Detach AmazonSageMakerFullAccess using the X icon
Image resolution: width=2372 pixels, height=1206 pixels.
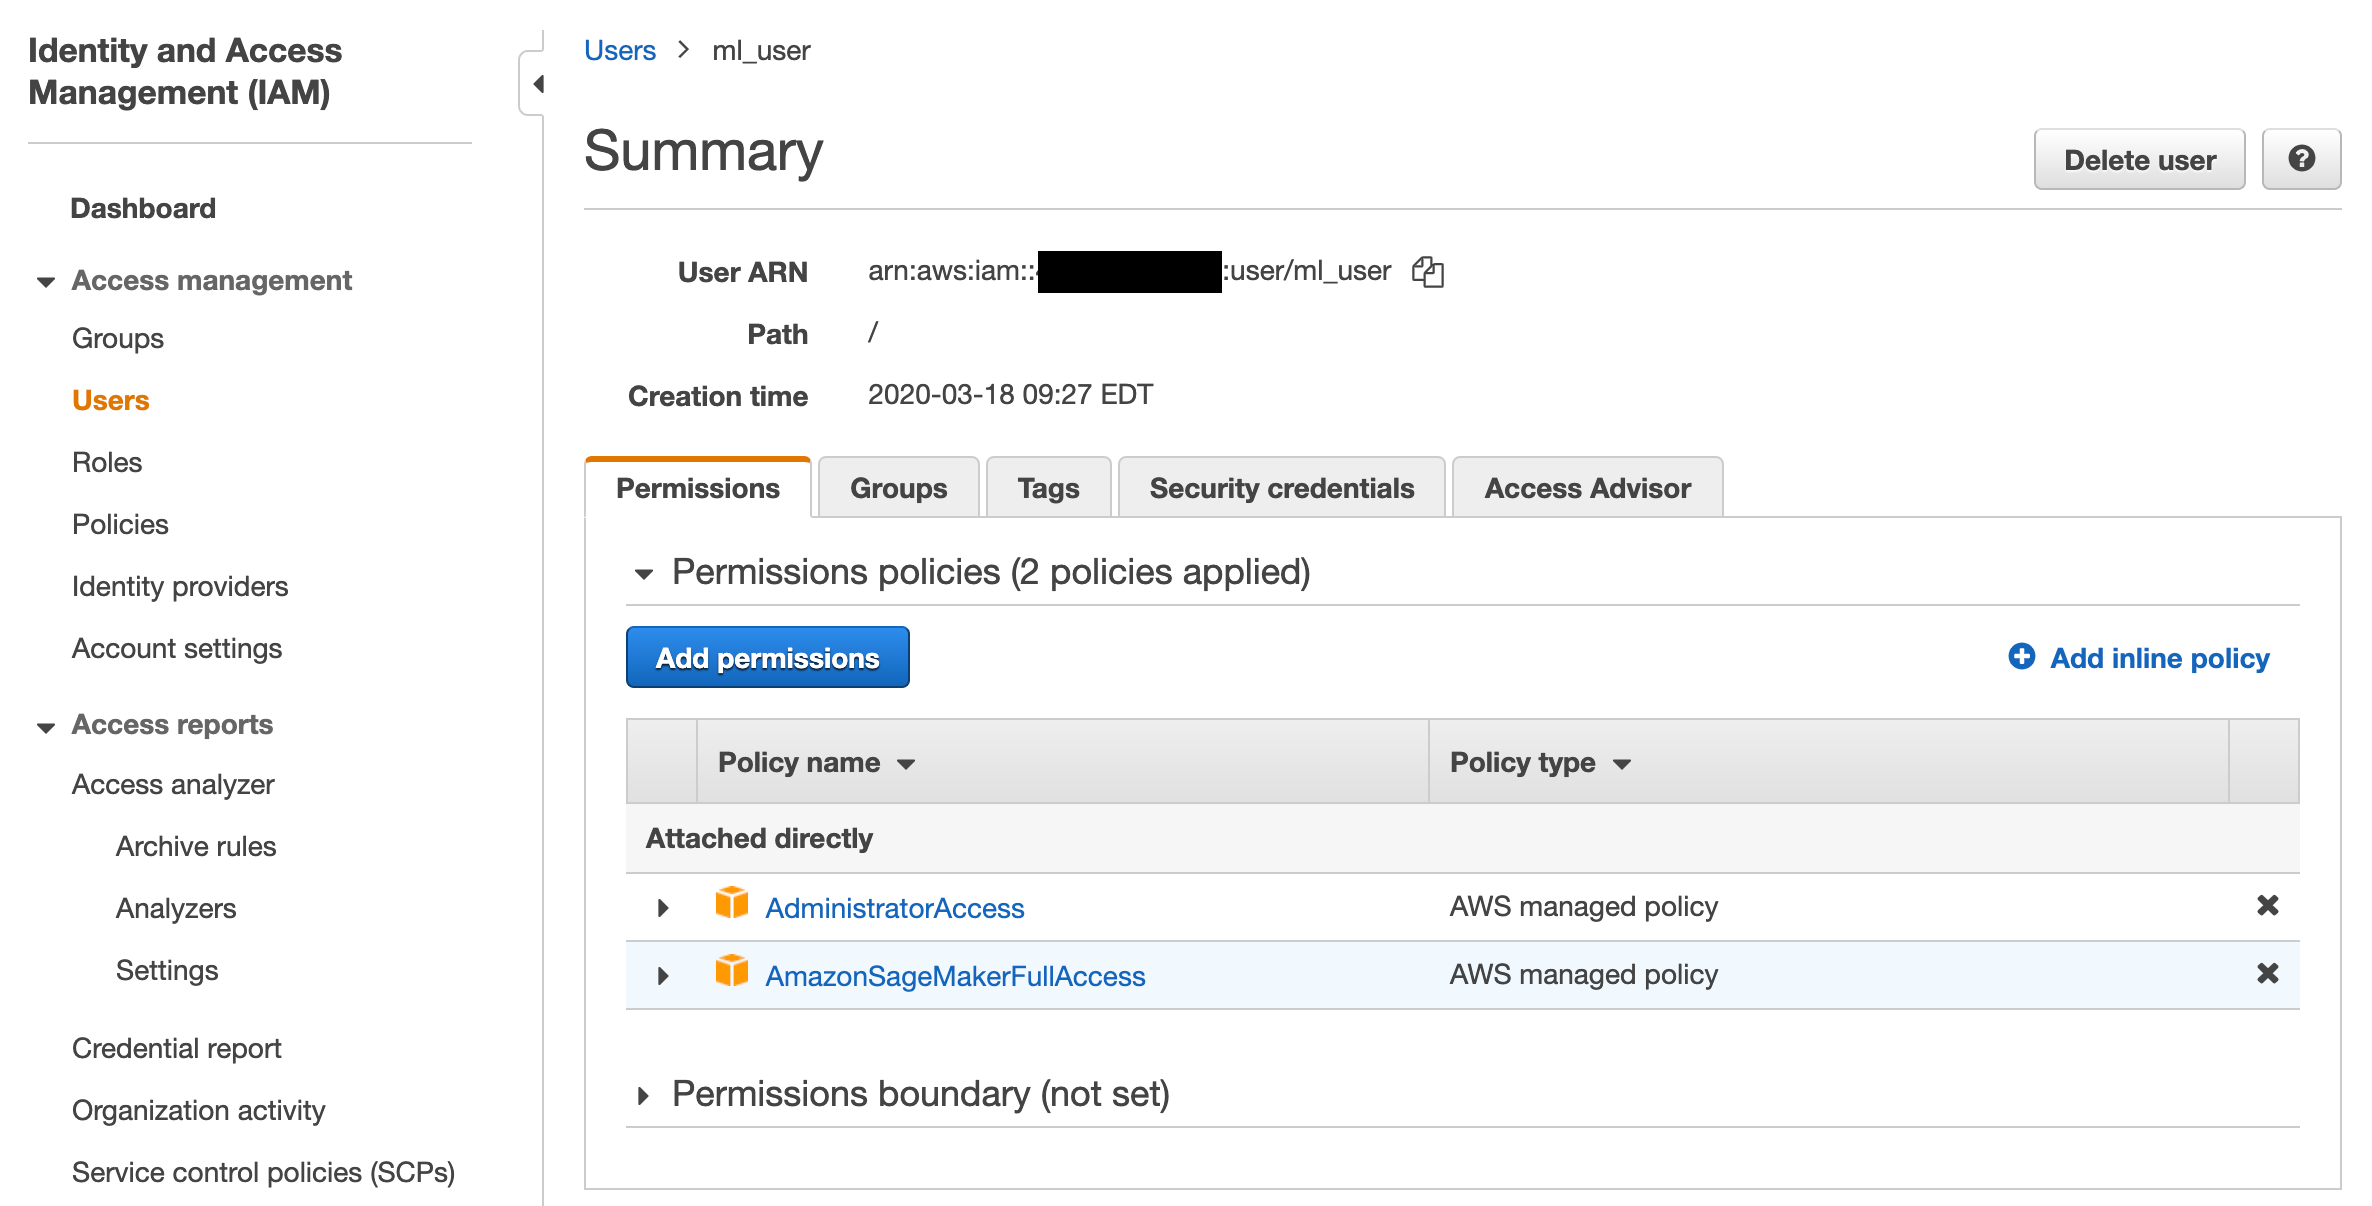[2267, 974]
